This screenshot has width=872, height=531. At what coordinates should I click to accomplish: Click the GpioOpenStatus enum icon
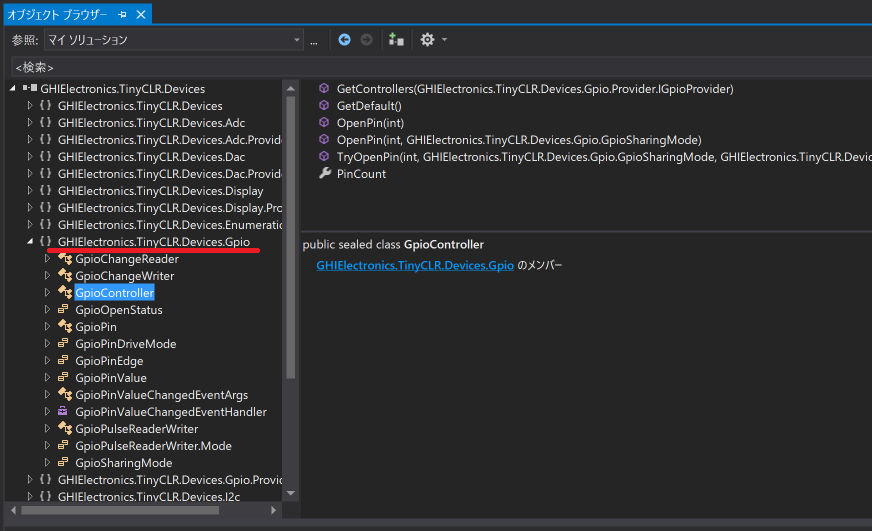click(63, 309)
